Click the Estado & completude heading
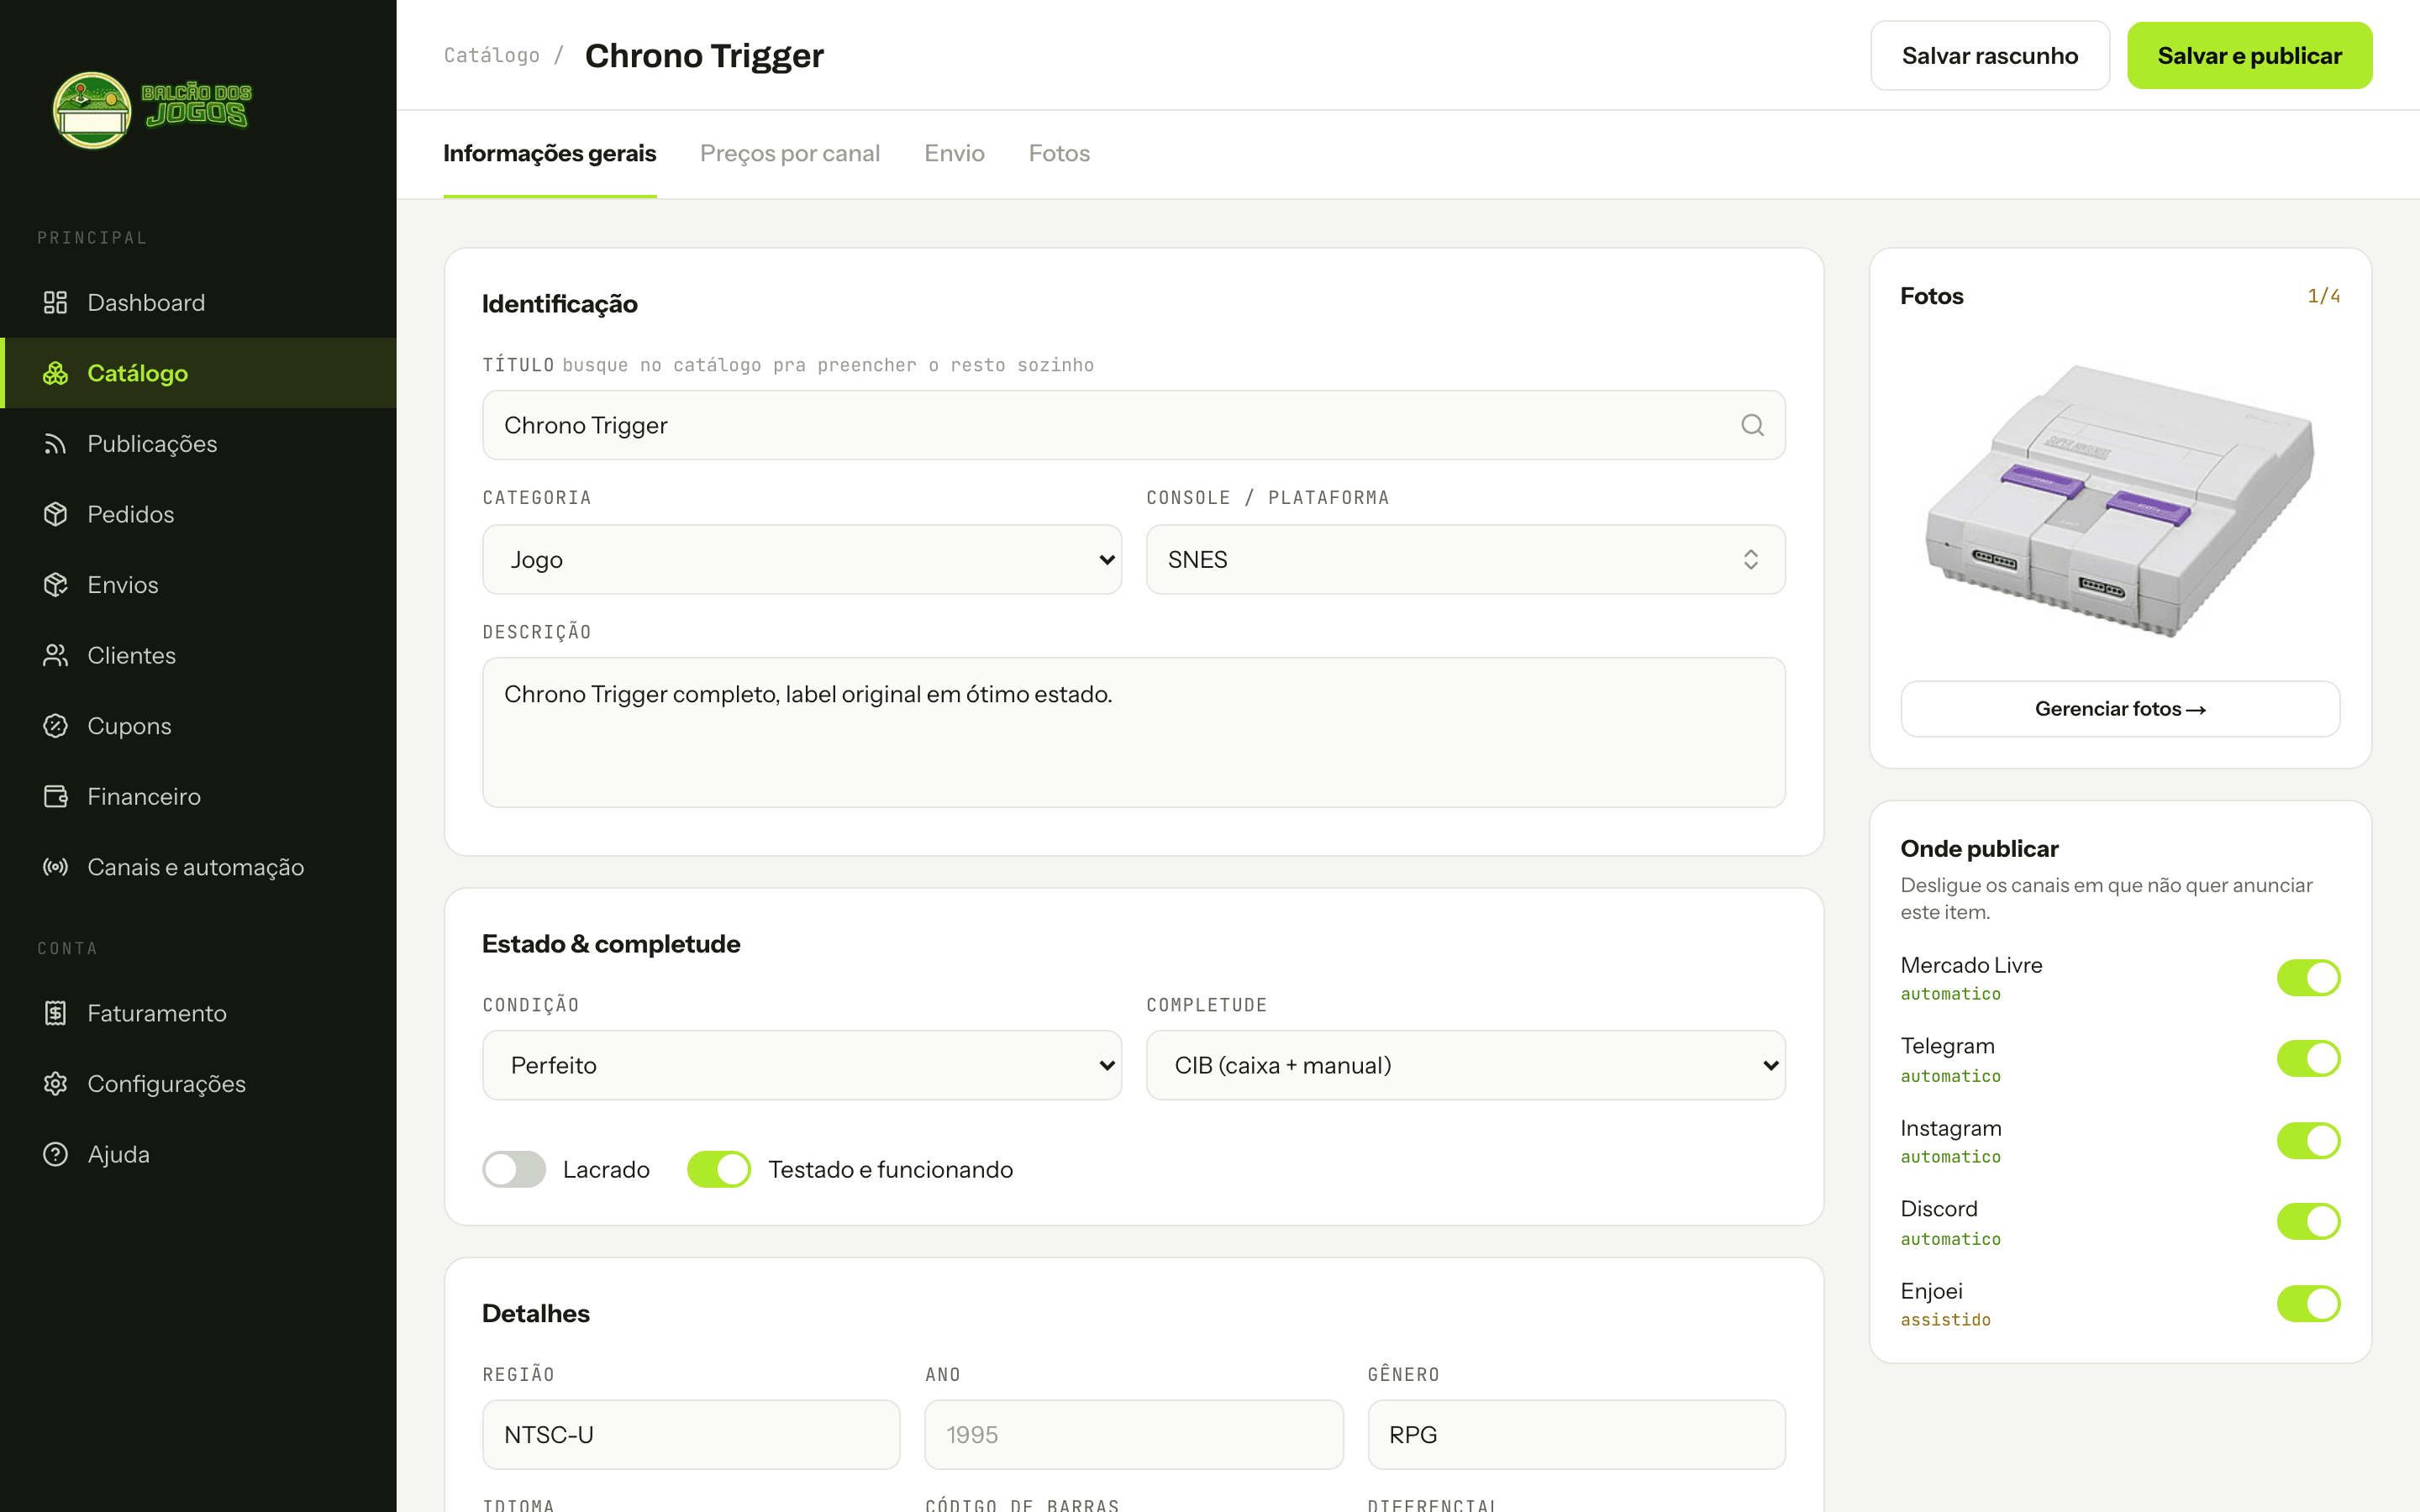Image resolution: width=2420 pixels, height=1512 pixels. tap(611, 944)
